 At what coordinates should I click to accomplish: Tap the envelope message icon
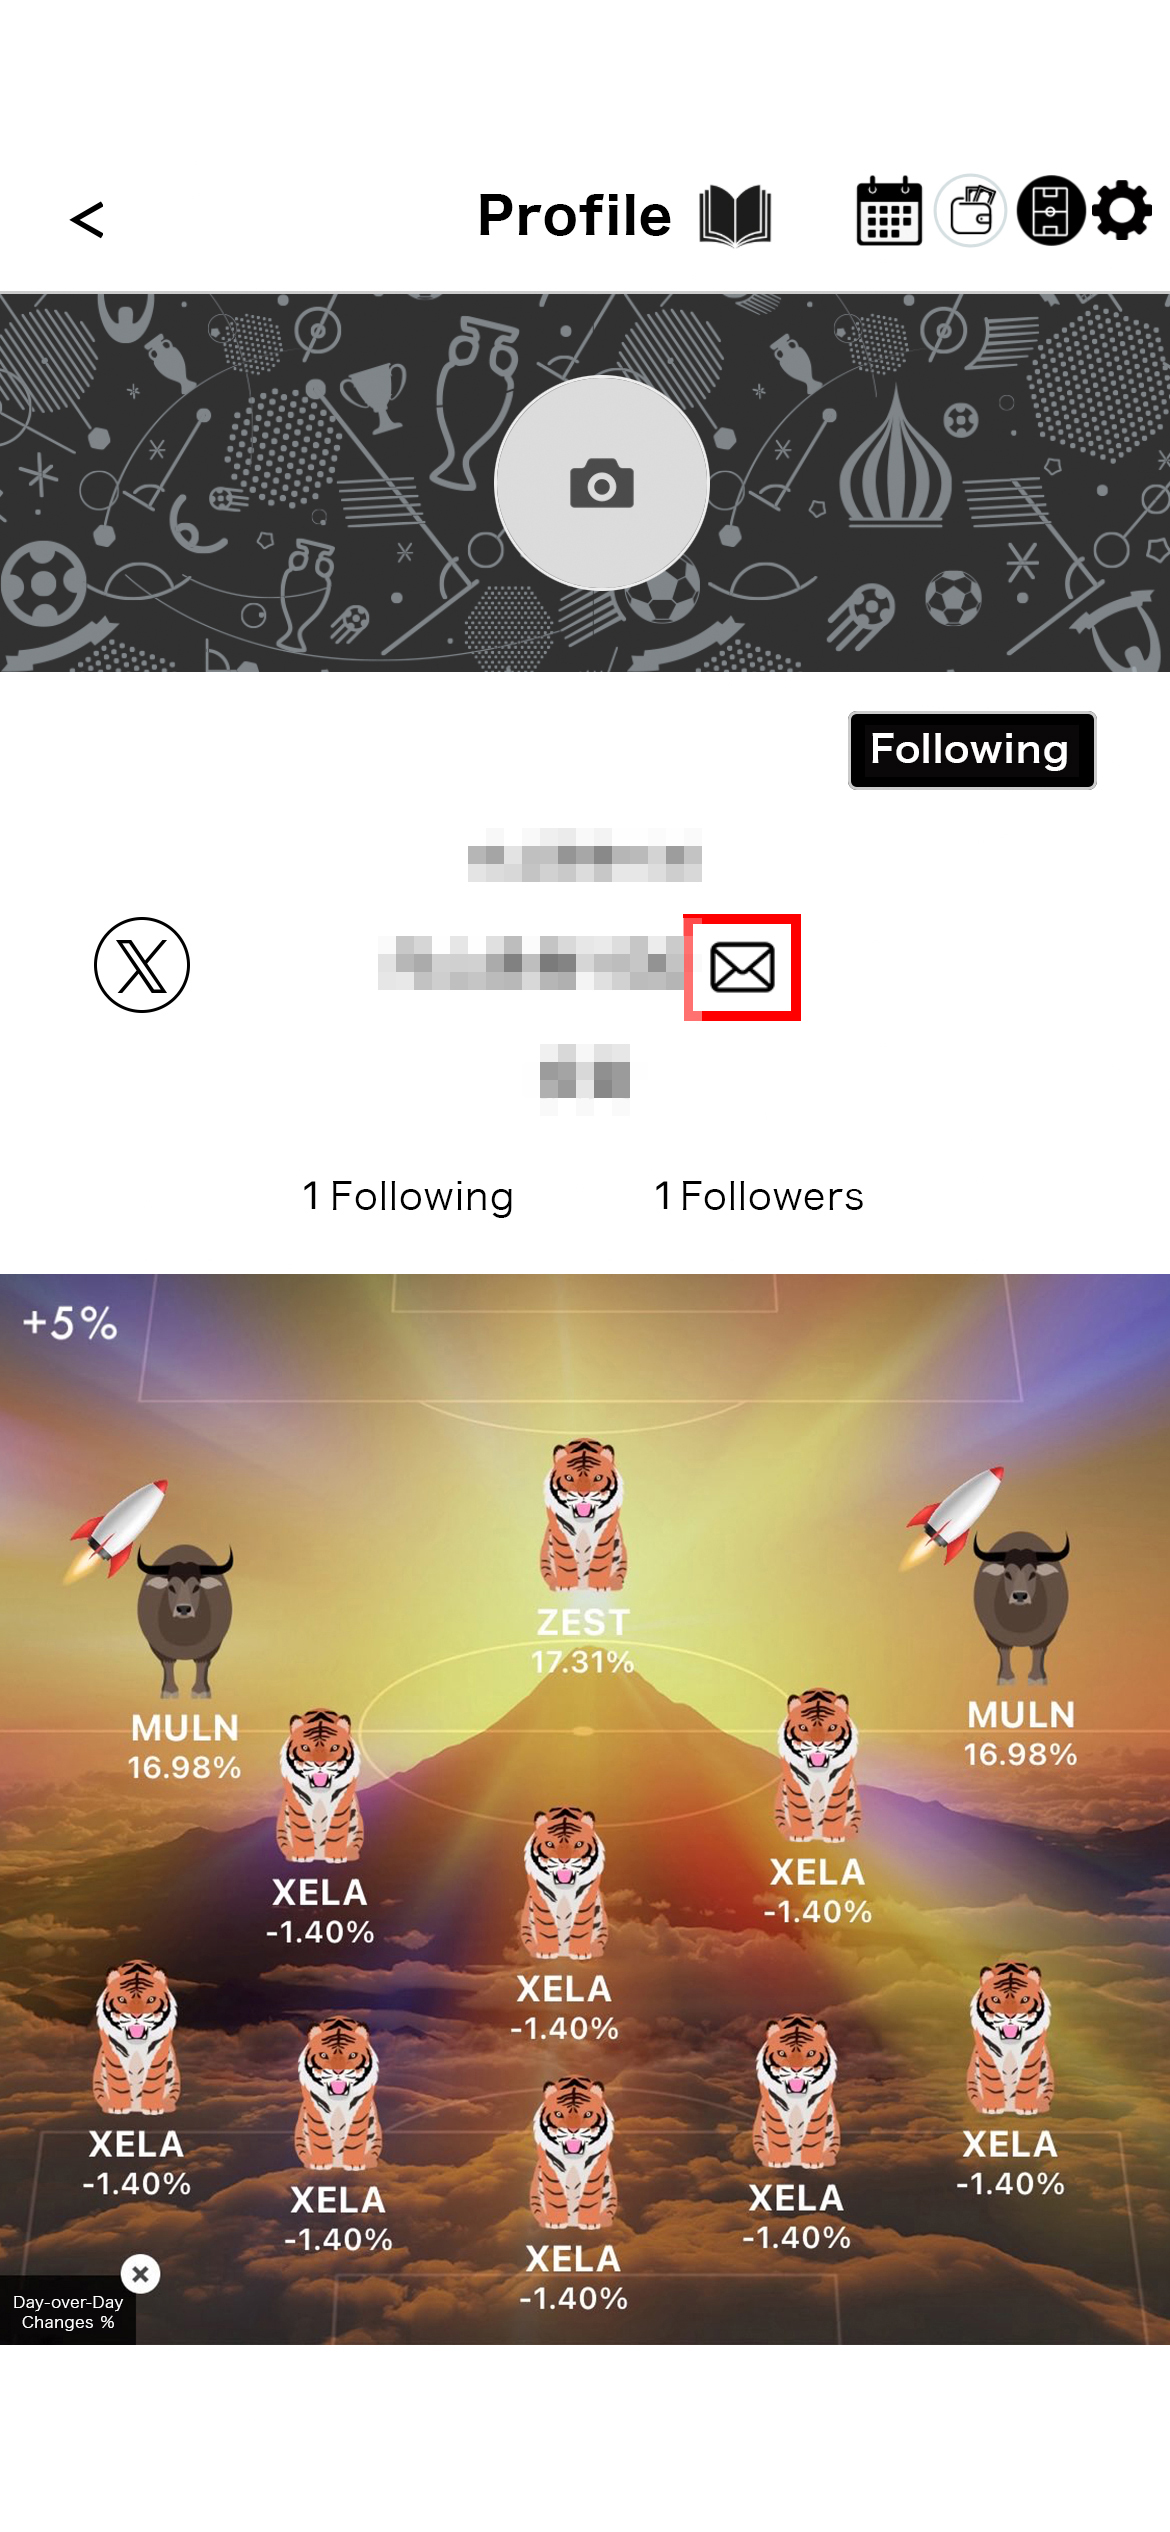(x=742, y=967)
